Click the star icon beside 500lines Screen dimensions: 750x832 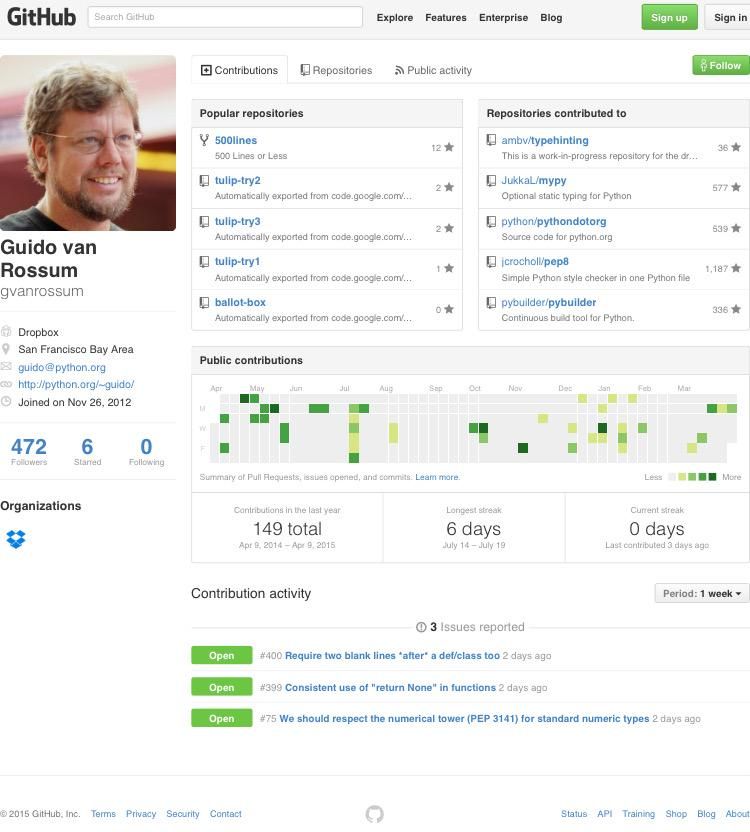pyautogui.click(x=449, y=147)
